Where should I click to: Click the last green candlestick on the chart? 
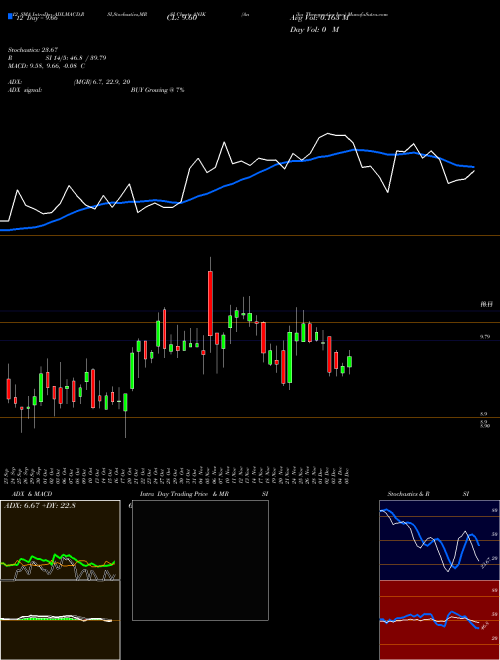coord(349,362)
